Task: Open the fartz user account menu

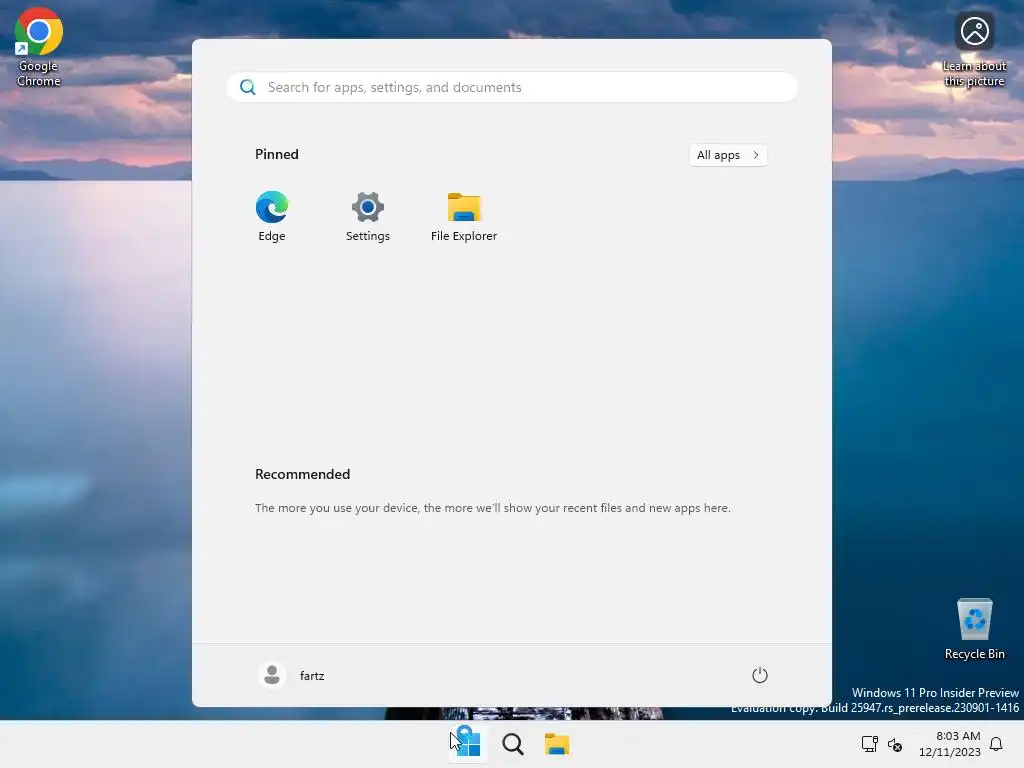Action: click(292, 675)
